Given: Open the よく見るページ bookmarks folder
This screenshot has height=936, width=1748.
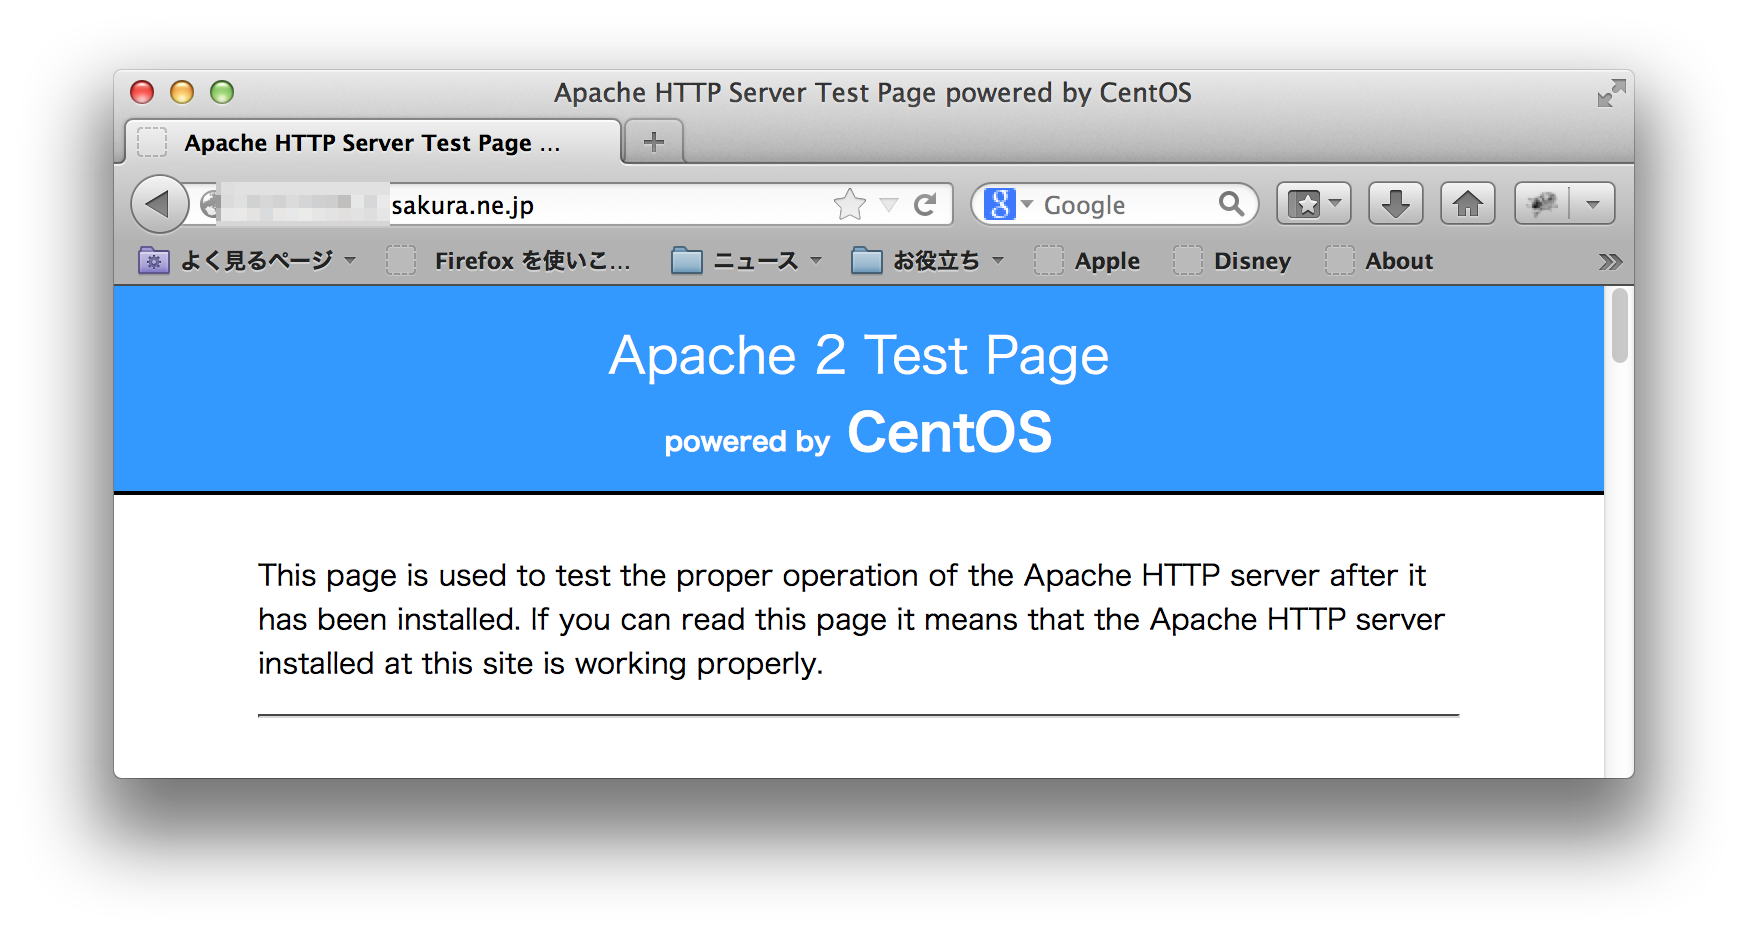Looking at the screenshot, I should pos(247,261).
